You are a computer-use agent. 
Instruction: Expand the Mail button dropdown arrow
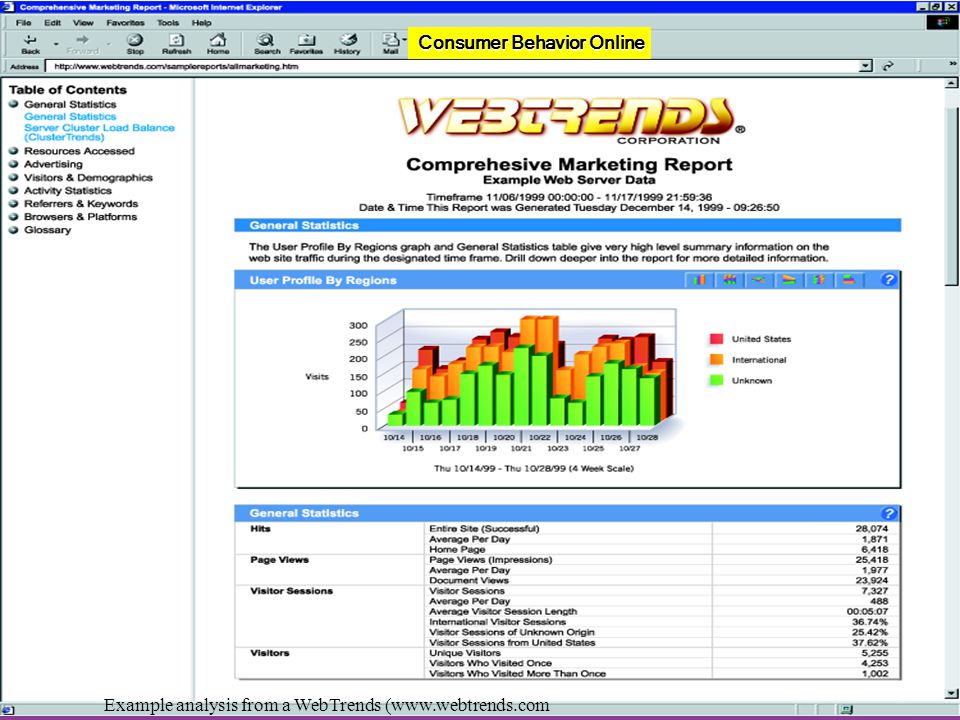405,40
